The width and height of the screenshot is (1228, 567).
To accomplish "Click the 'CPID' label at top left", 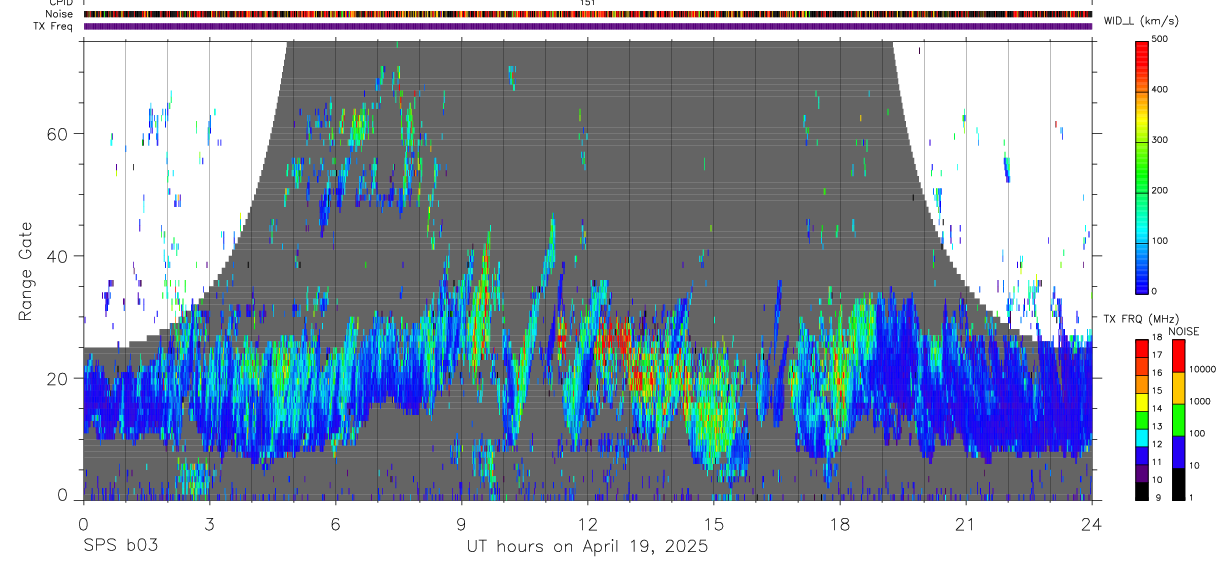I will click(x=60, y=3).
